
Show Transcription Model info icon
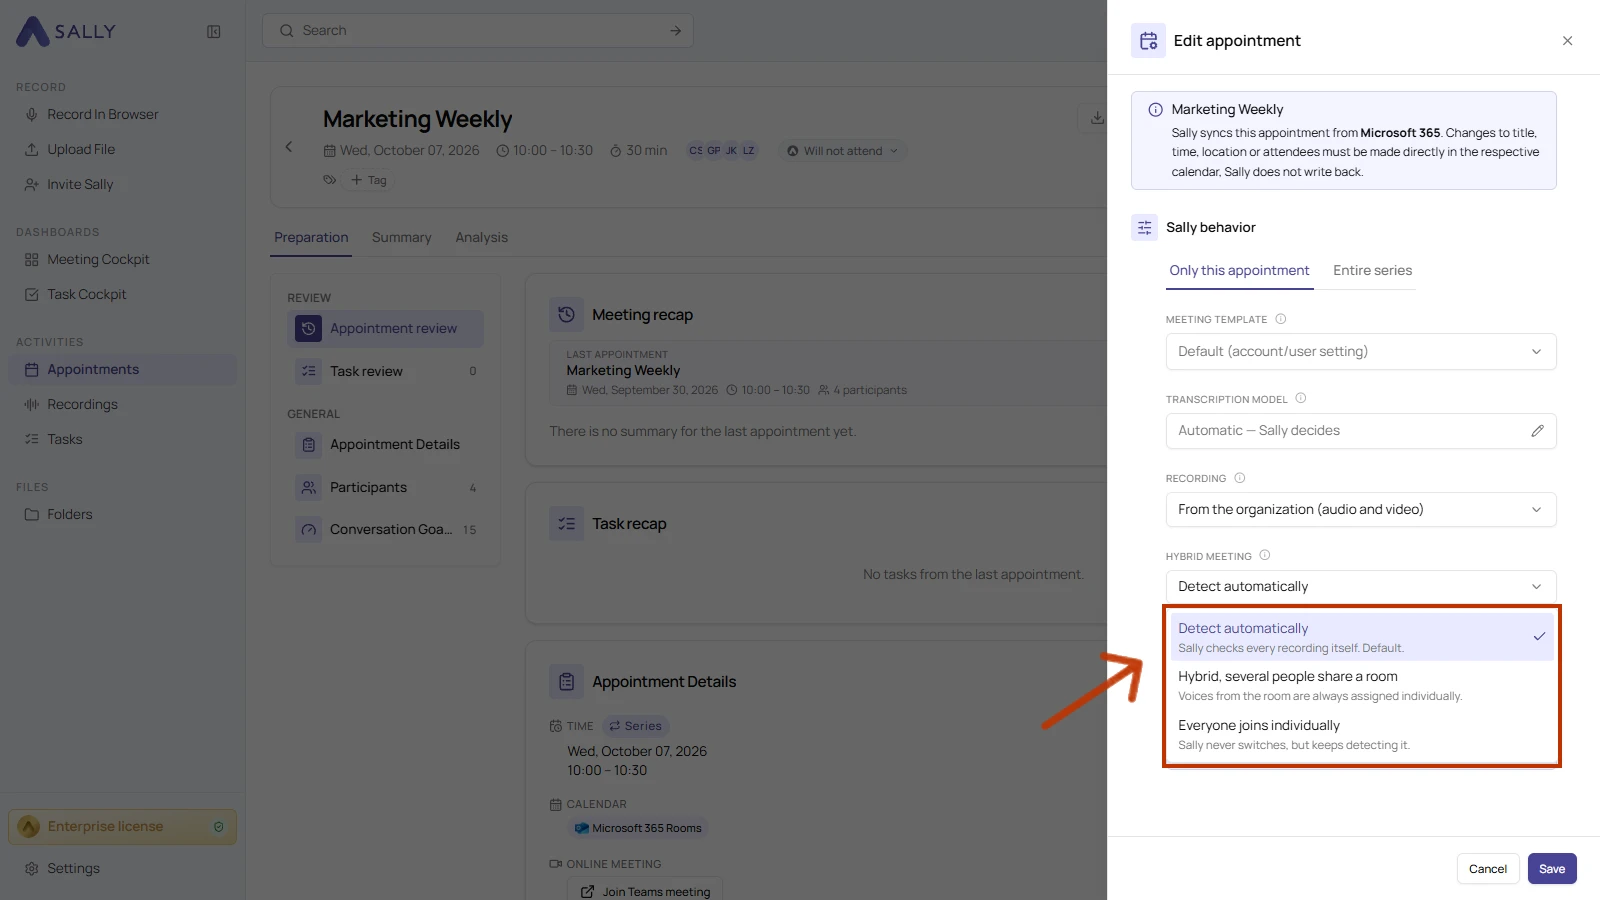click(x=1300, y=398)
